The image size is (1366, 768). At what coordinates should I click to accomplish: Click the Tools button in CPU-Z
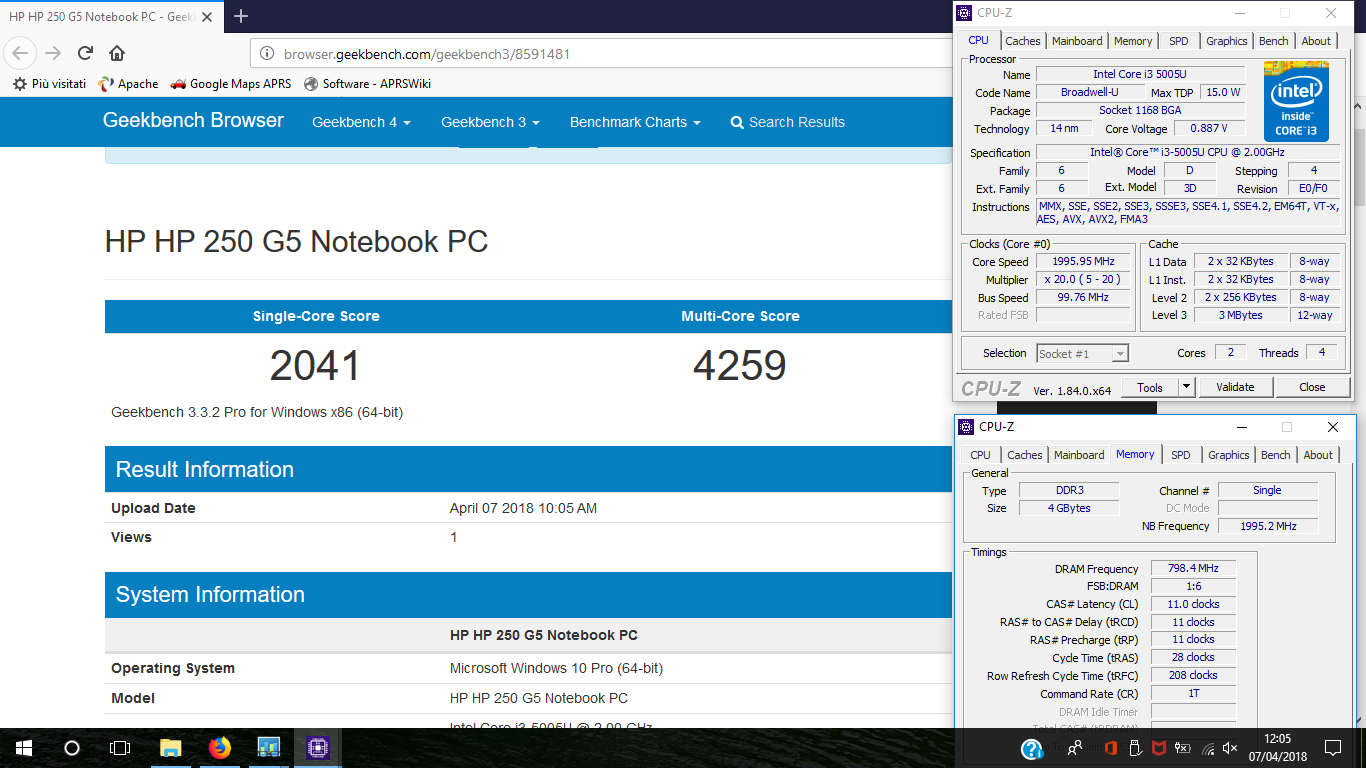[x=1150, y=387]
